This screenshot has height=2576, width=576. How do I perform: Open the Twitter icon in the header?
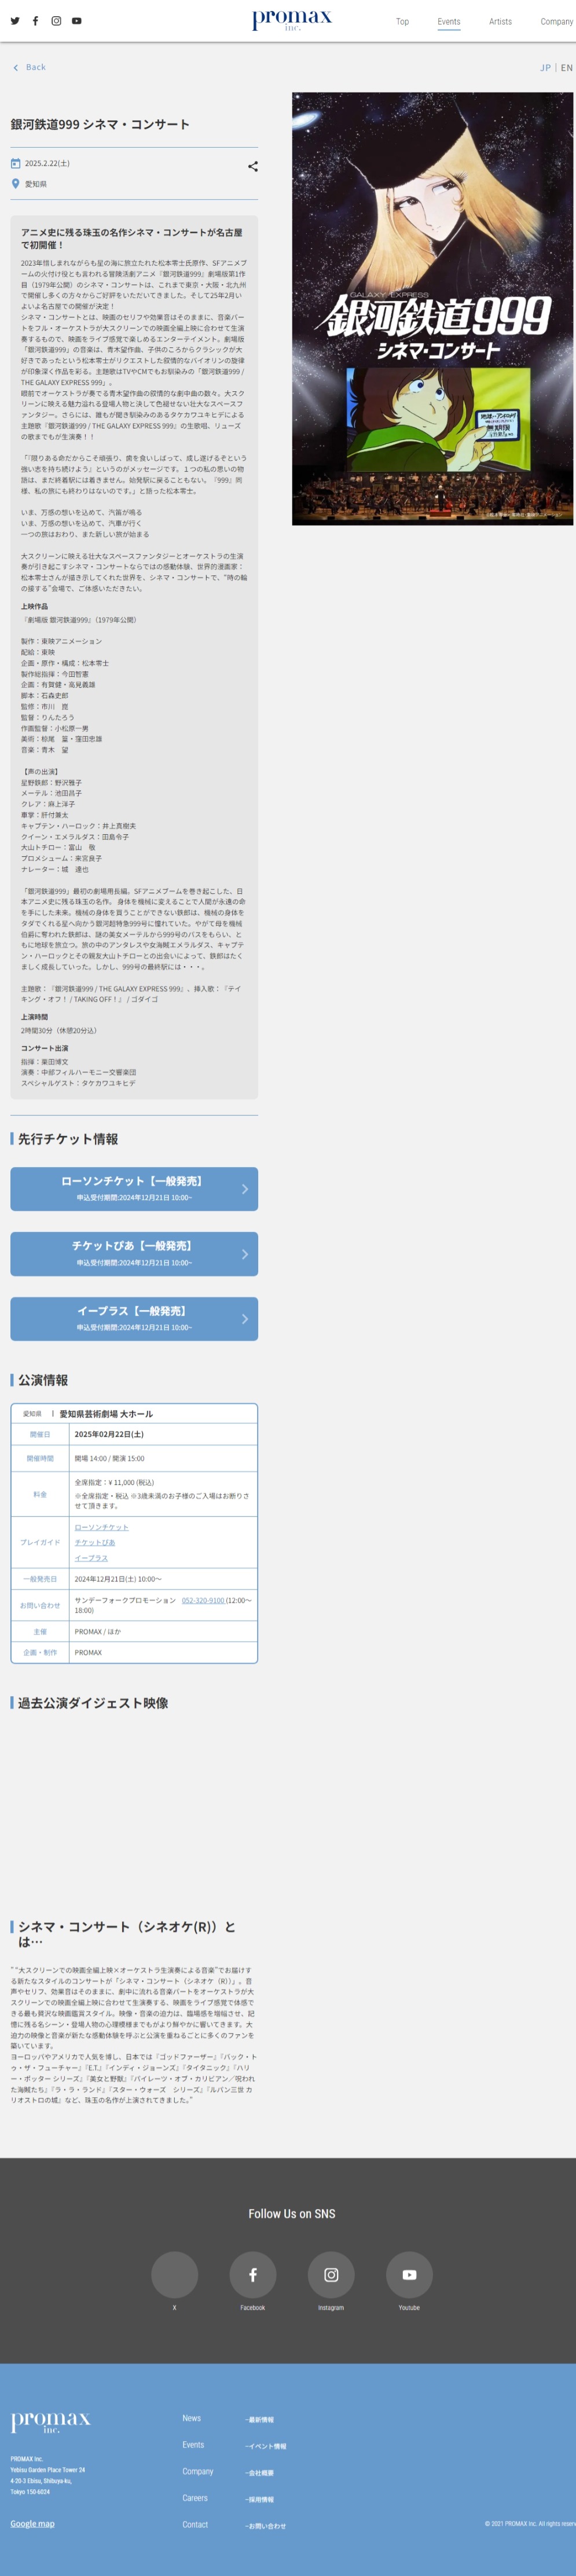coord(15,21)
